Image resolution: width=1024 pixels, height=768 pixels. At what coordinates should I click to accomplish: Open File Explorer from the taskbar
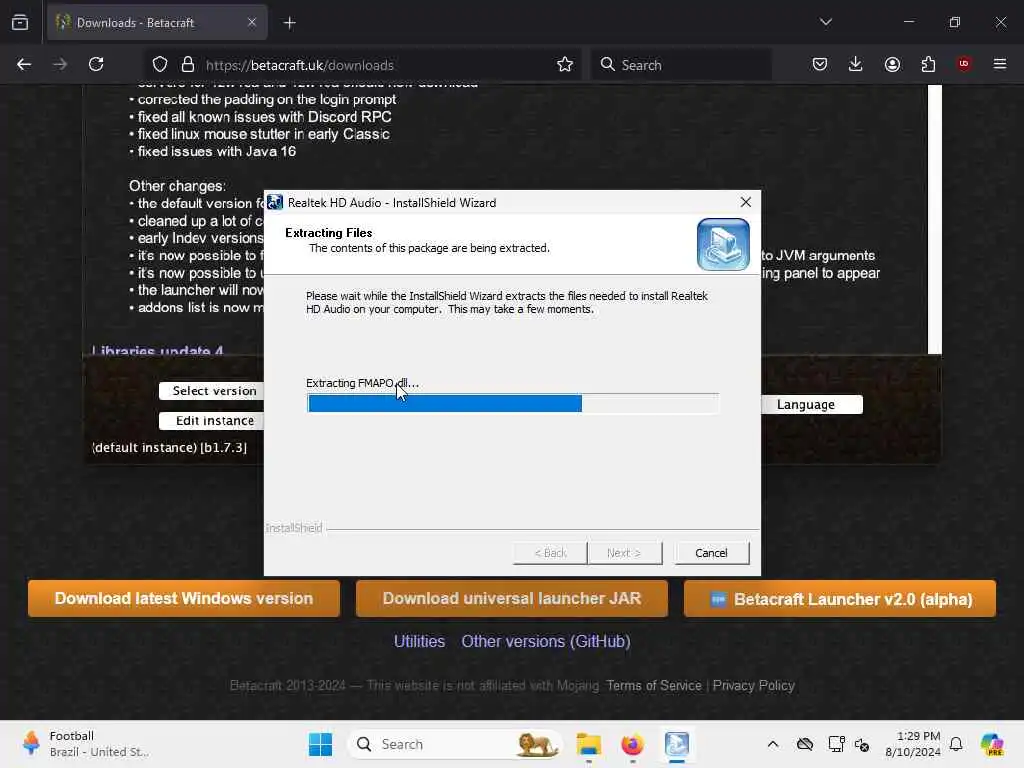588,744
